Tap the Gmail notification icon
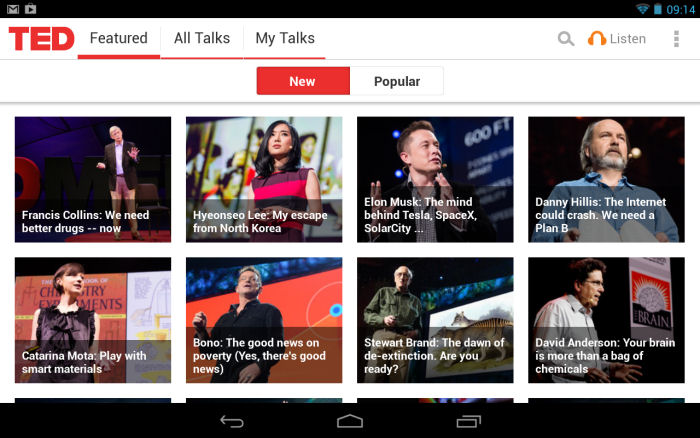The height and width of the screenshot is (438, 700). point(13,9)
